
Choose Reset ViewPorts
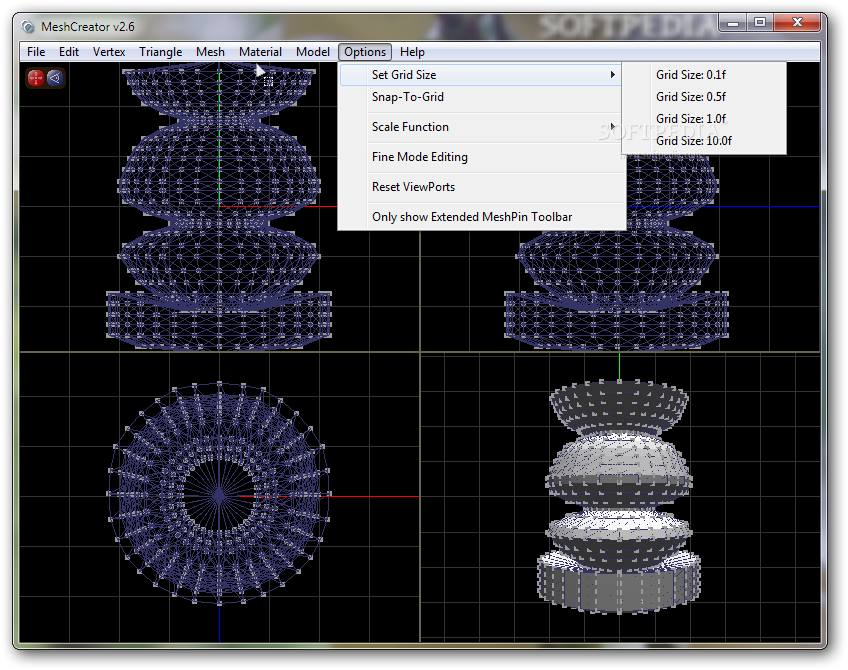(x=480, y=187)
